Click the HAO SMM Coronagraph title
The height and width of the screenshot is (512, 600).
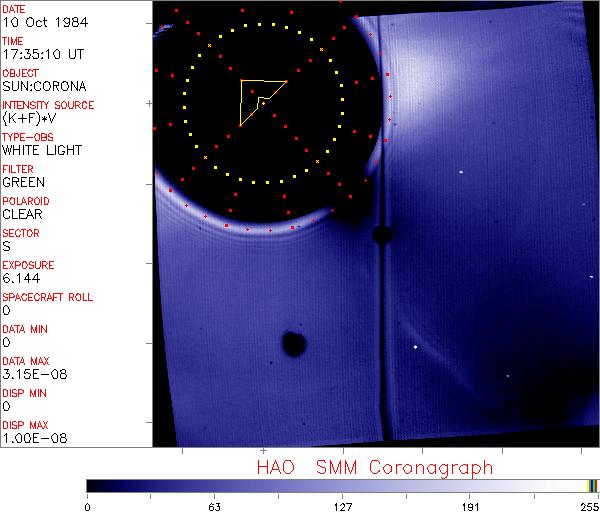coord(375,468)
